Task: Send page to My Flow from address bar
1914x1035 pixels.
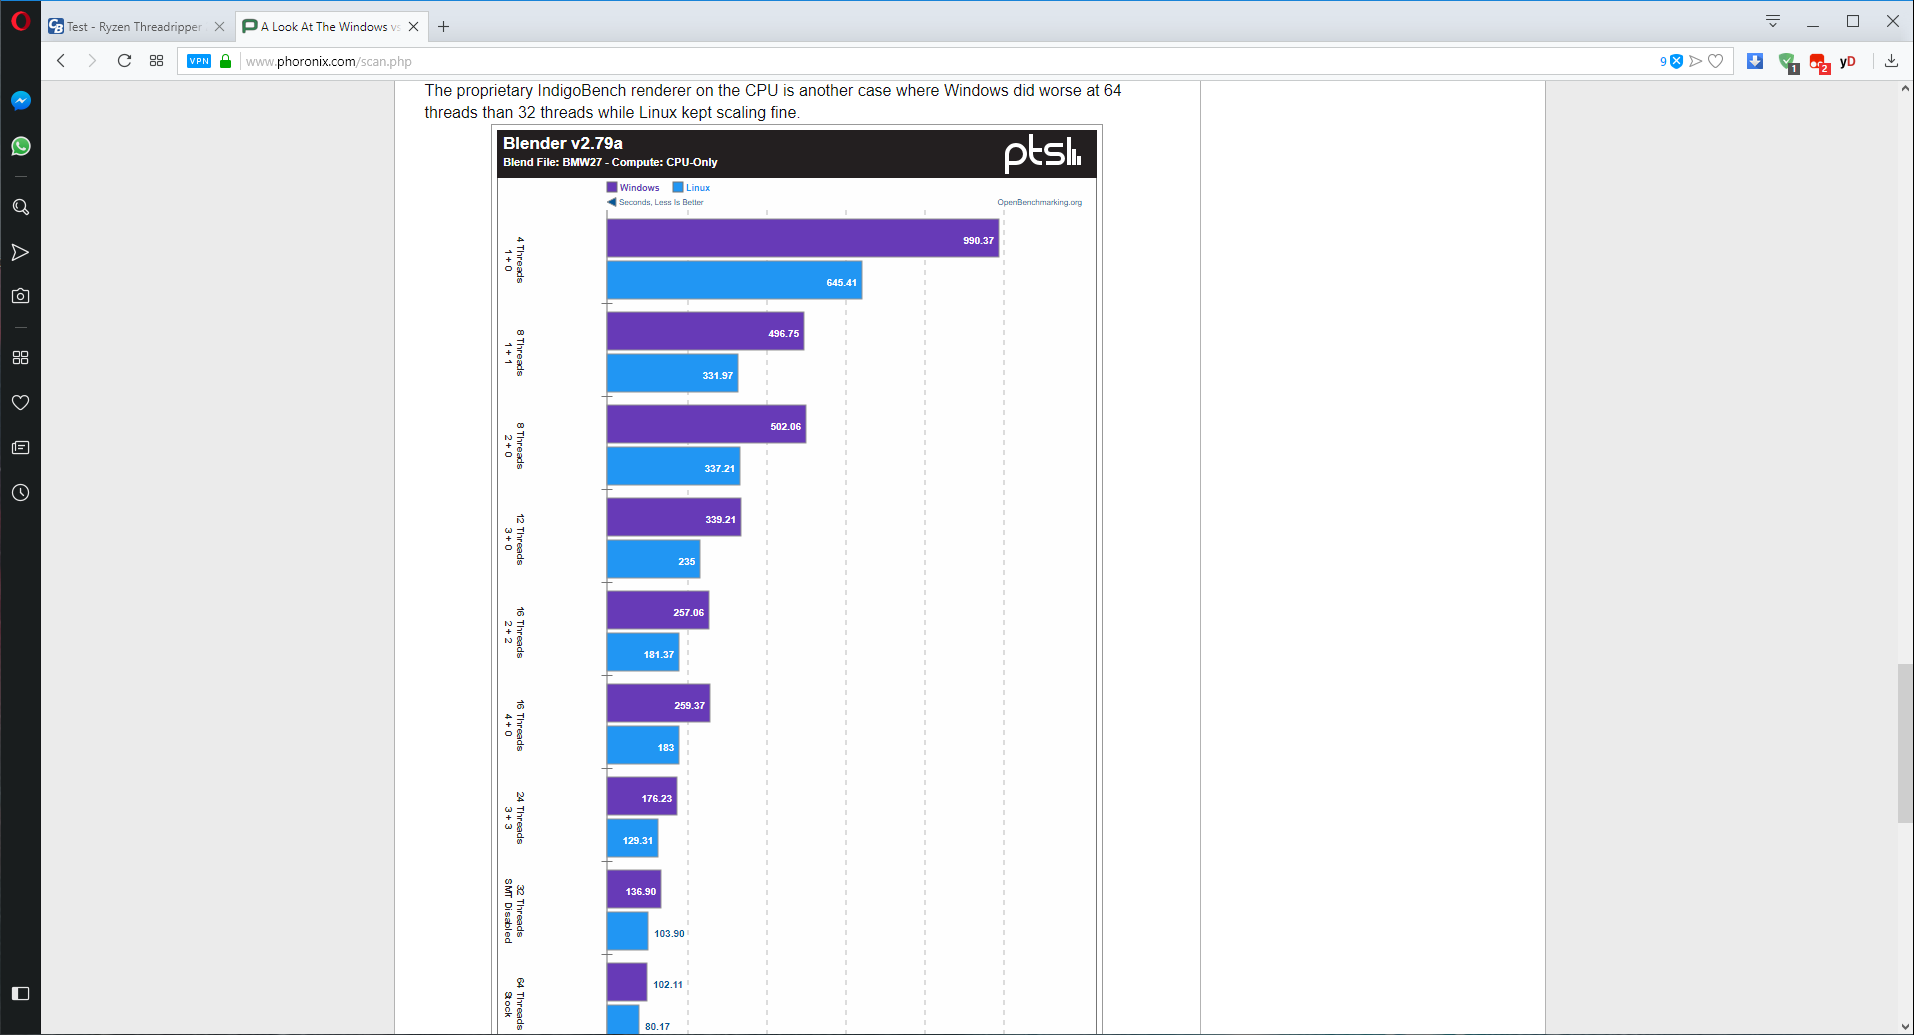Action: click(1696, 61)
